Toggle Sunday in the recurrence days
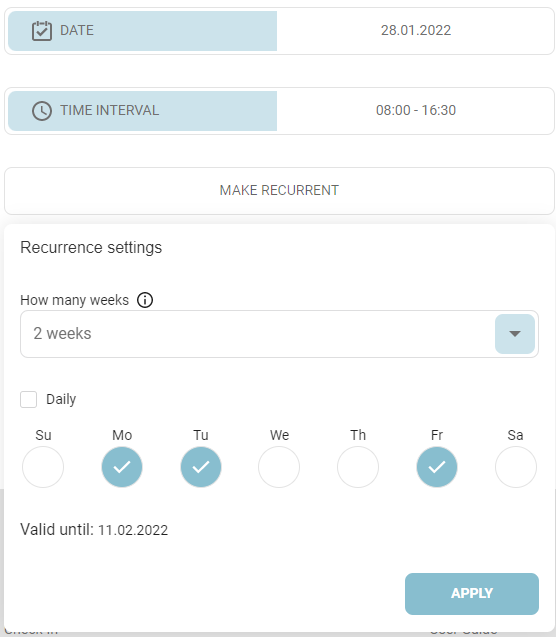Viewport: 556px width, 637px height. point(43,467)
